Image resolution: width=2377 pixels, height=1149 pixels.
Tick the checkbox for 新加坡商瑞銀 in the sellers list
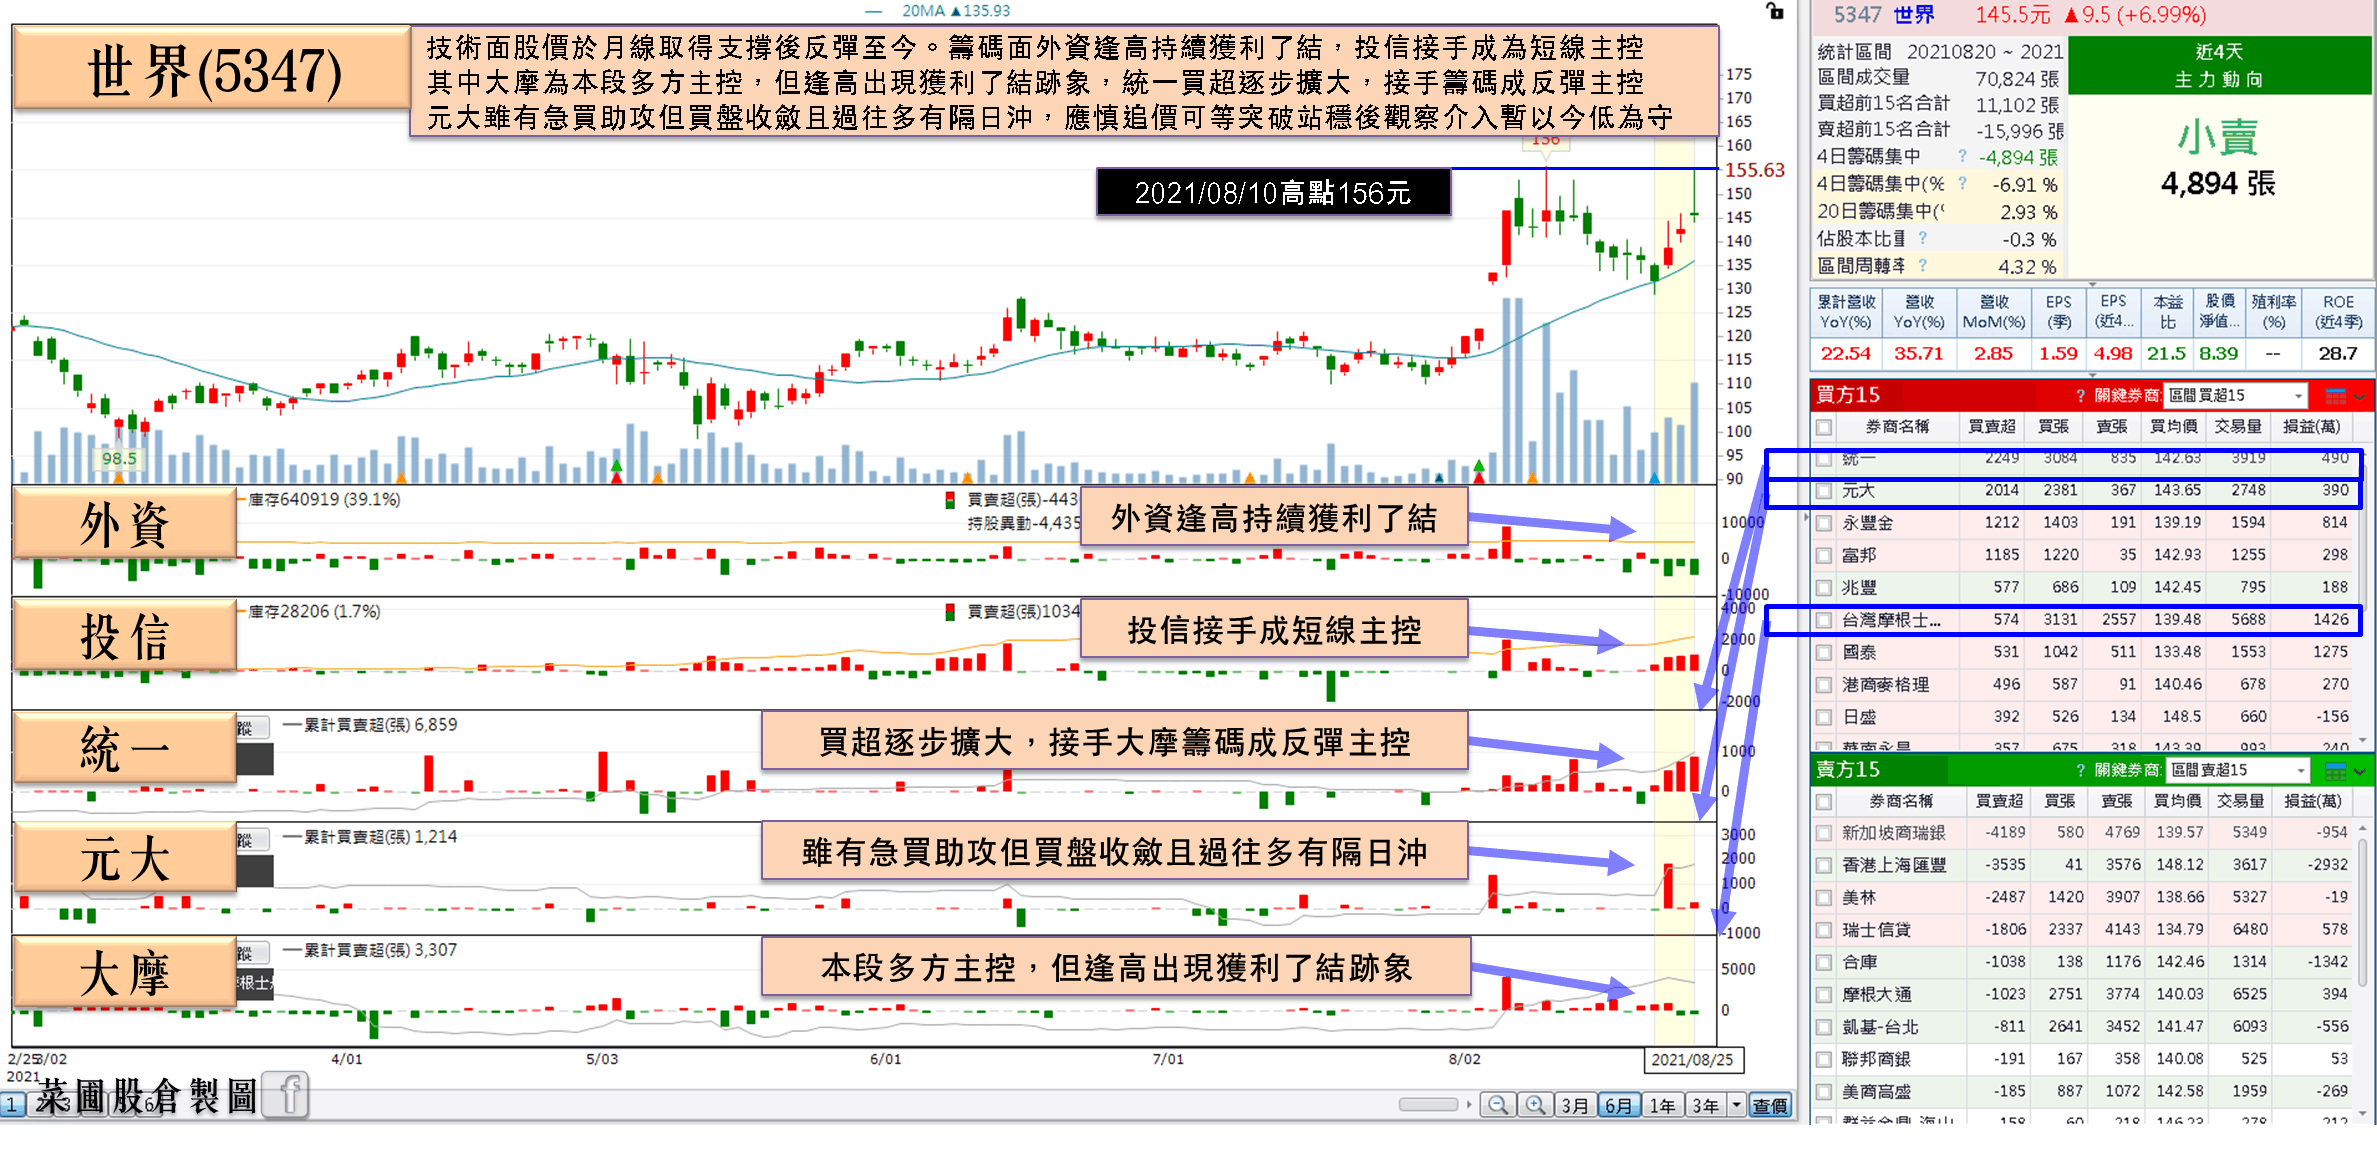(x=1824, y=834)
